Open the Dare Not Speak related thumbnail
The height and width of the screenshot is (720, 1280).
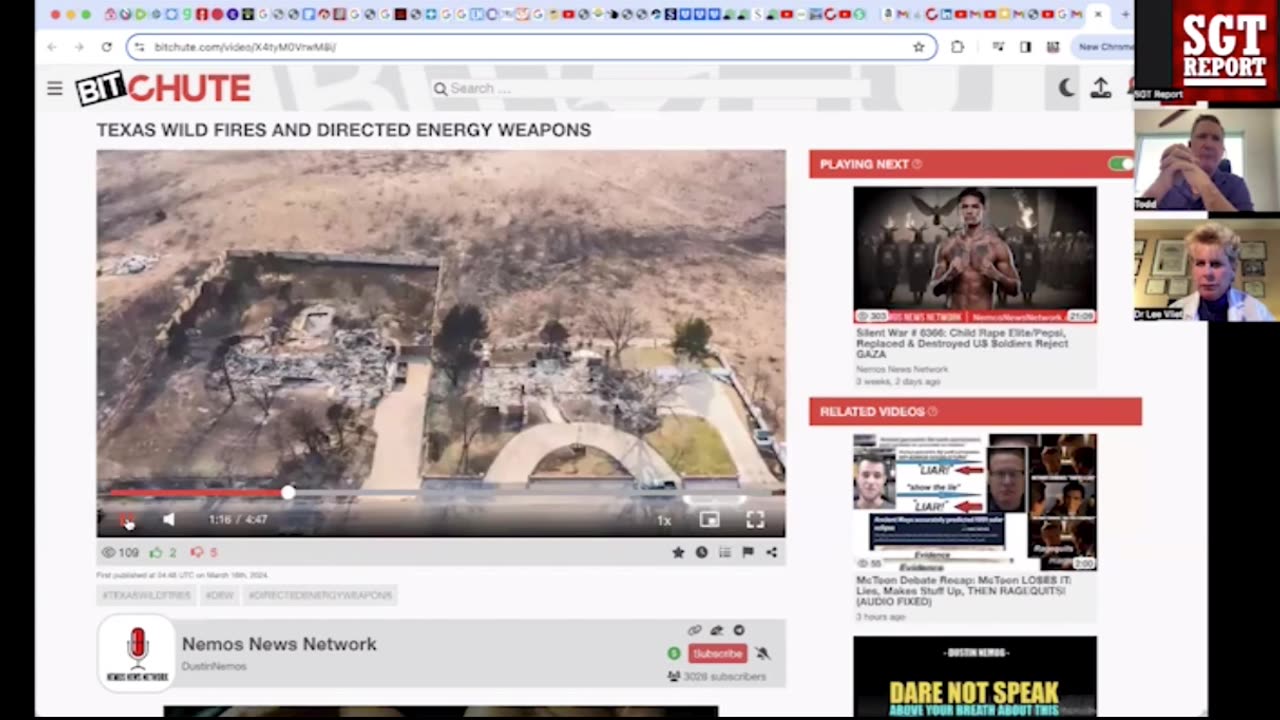(975, 677)
